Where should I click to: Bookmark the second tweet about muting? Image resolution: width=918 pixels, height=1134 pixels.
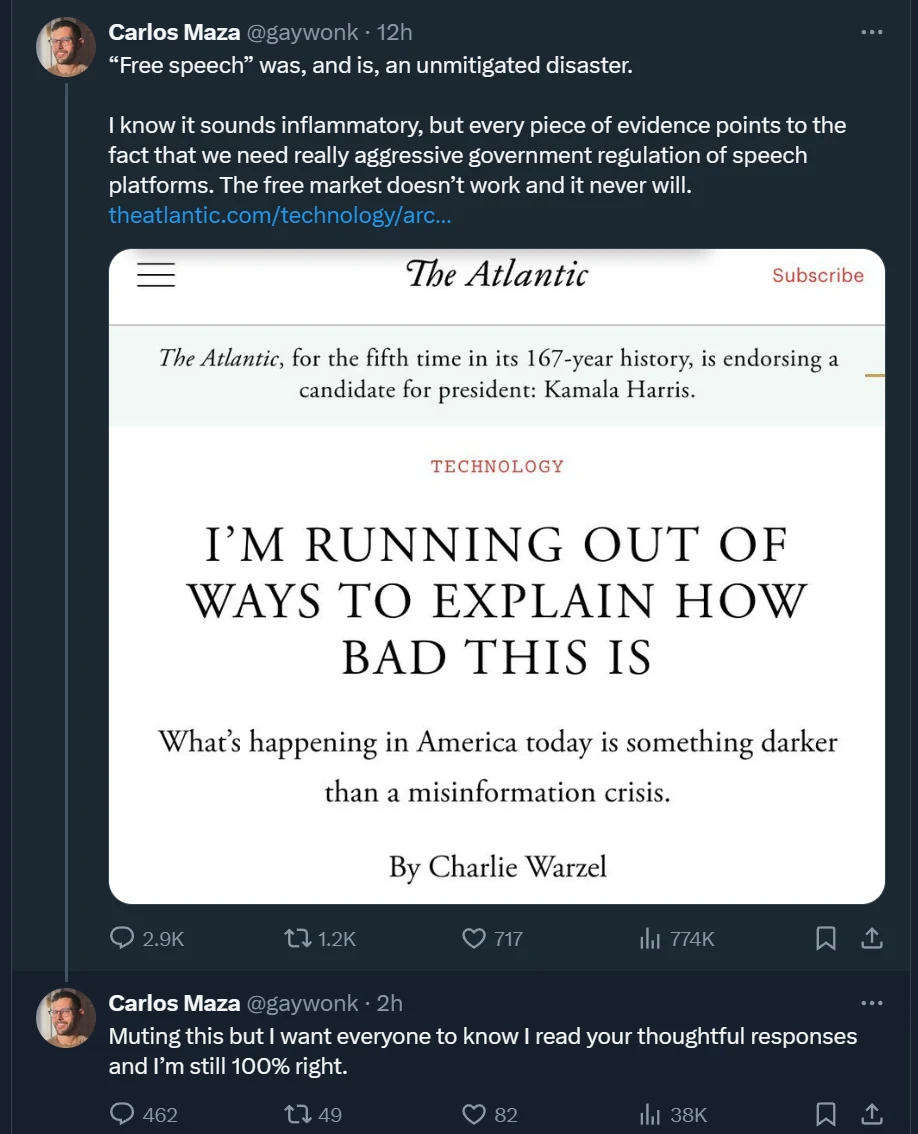coord(825,1114)
